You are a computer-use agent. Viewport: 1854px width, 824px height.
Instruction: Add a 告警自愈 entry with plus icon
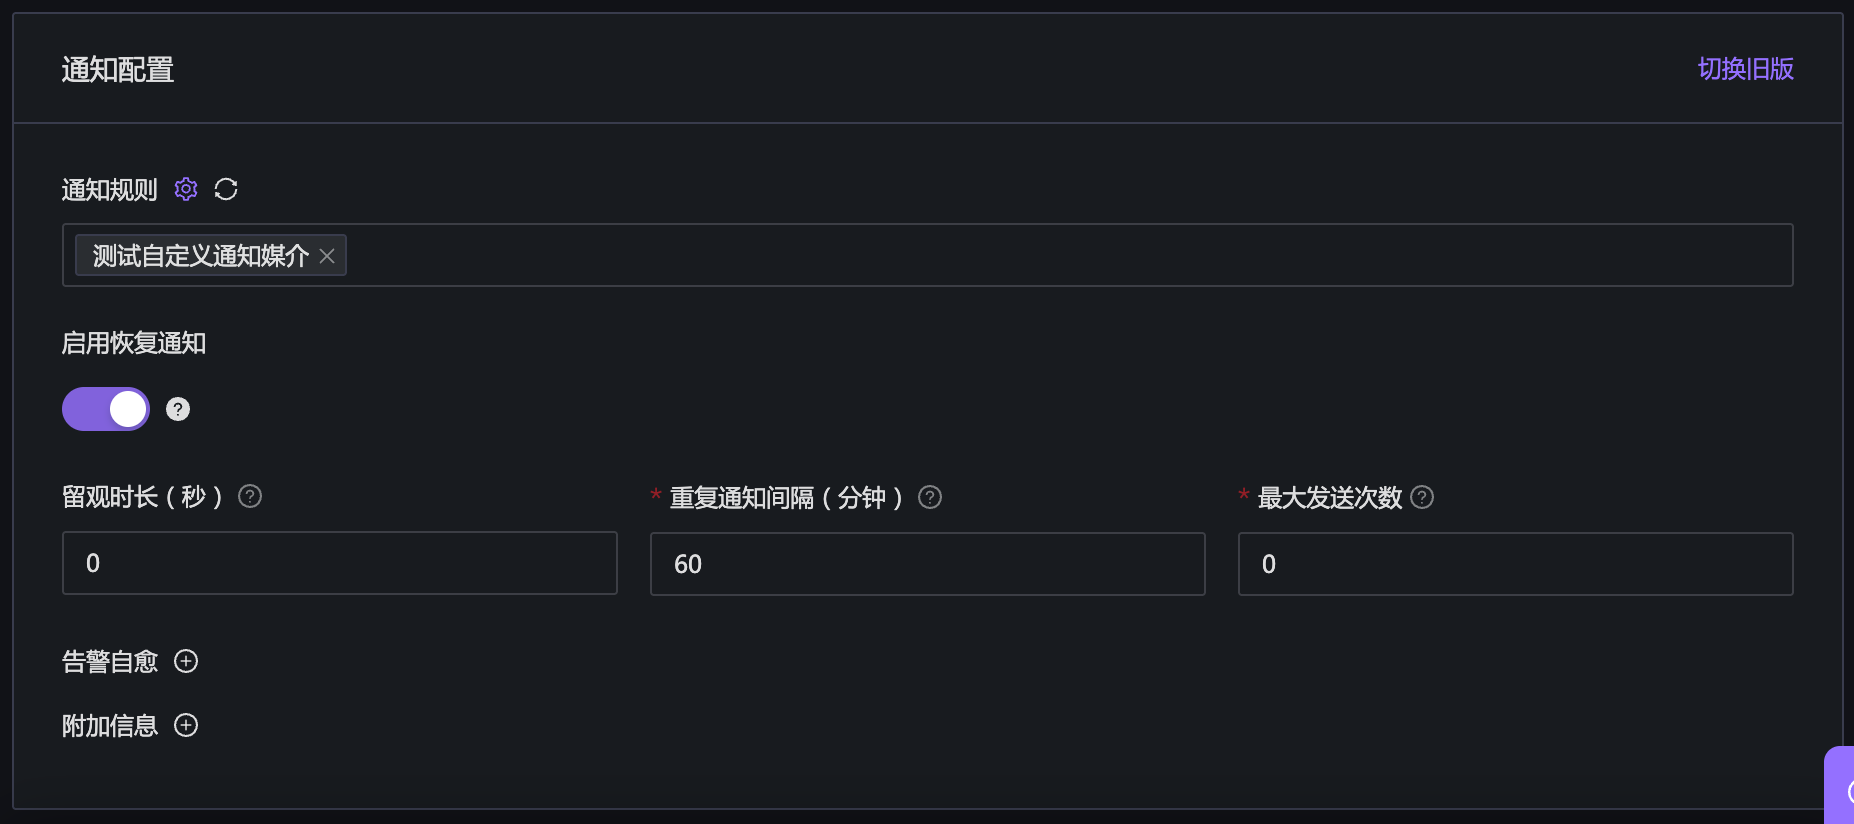[186, 661]
